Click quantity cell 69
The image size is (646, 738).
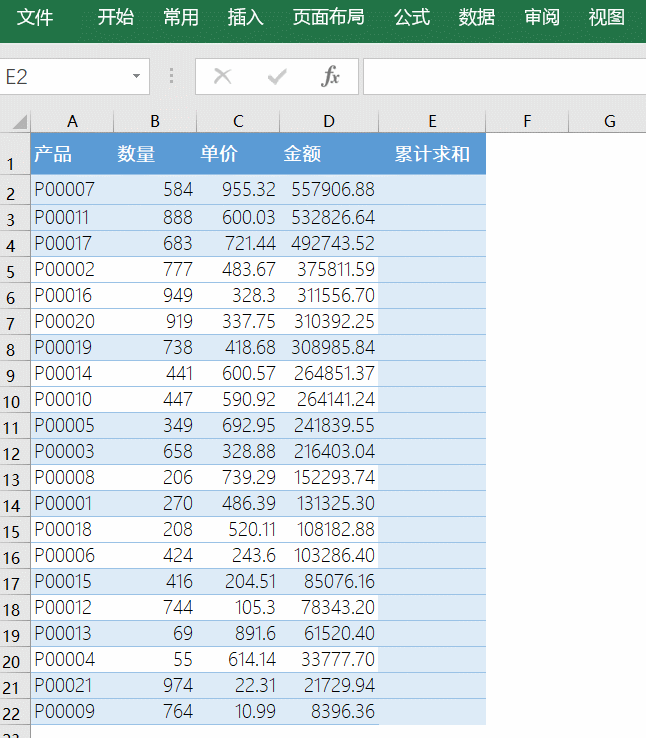coord(155,634)
